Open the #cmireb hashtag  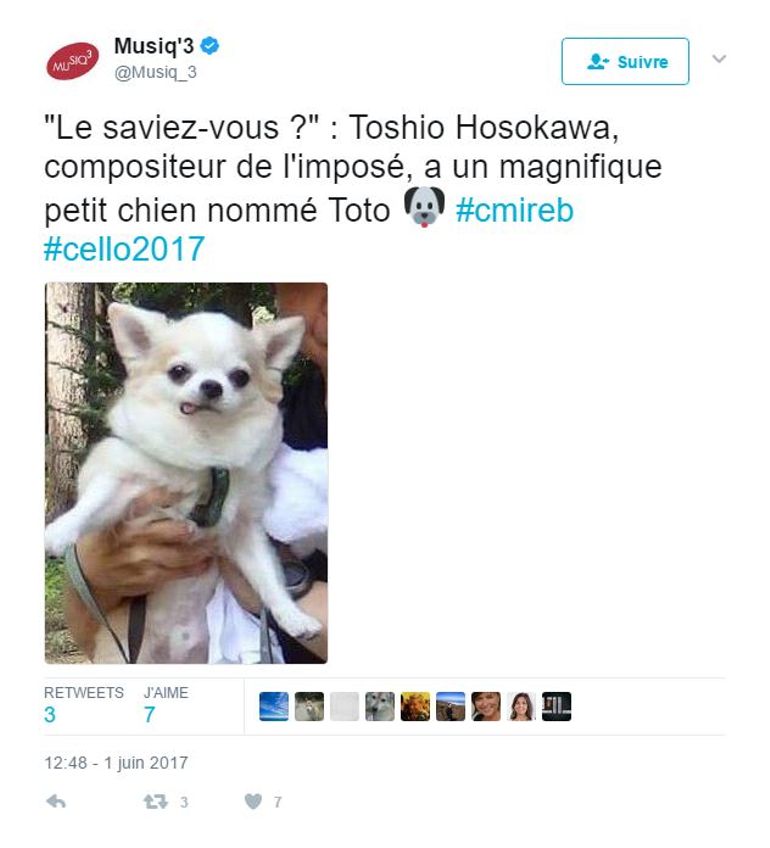515,210
